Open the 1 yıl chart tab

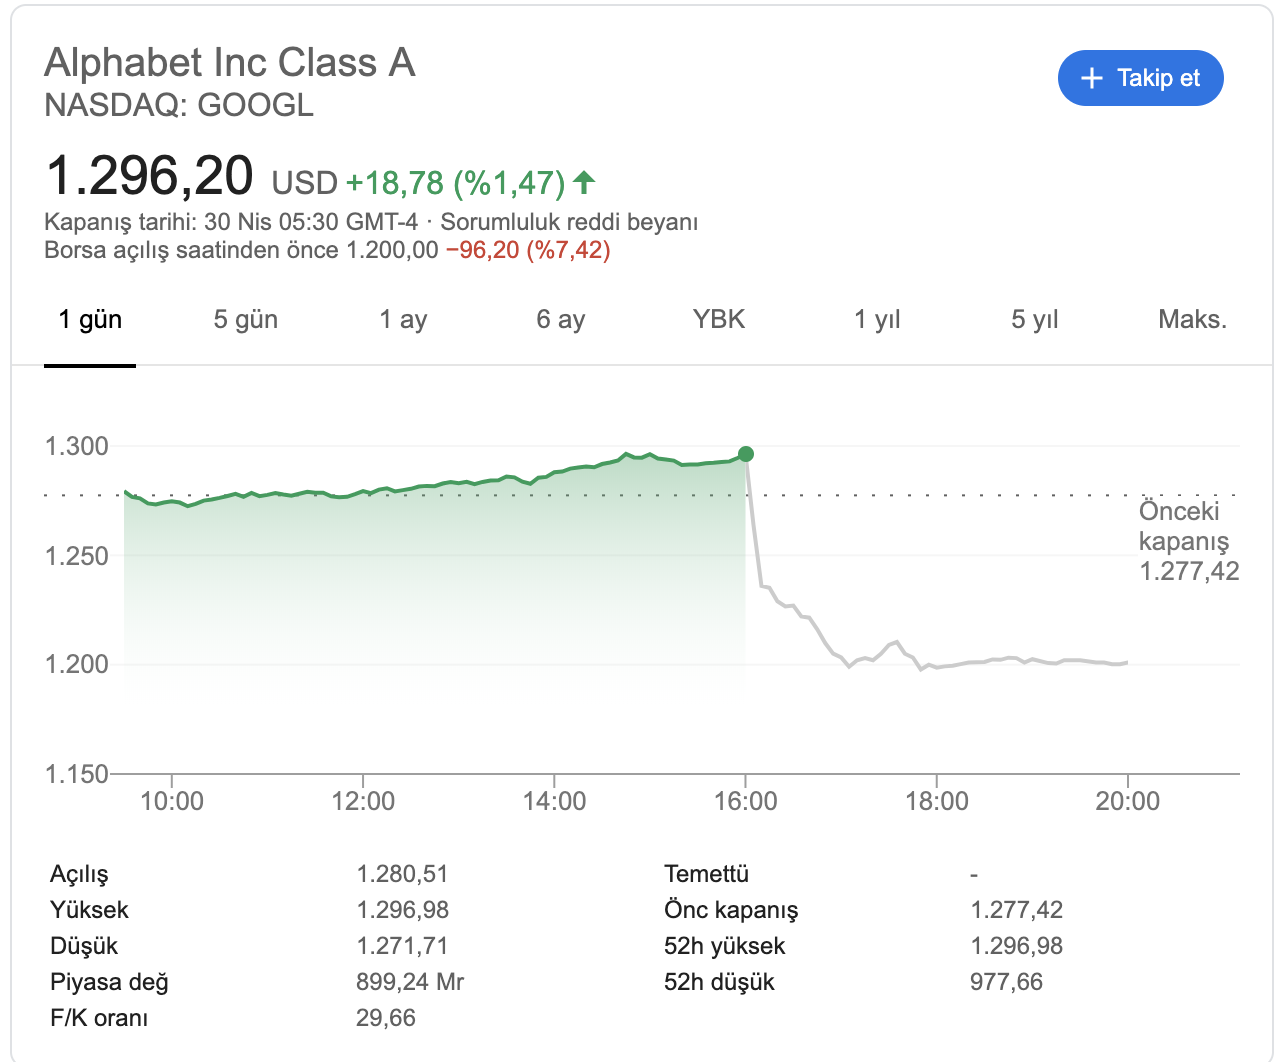coord(877,320)
